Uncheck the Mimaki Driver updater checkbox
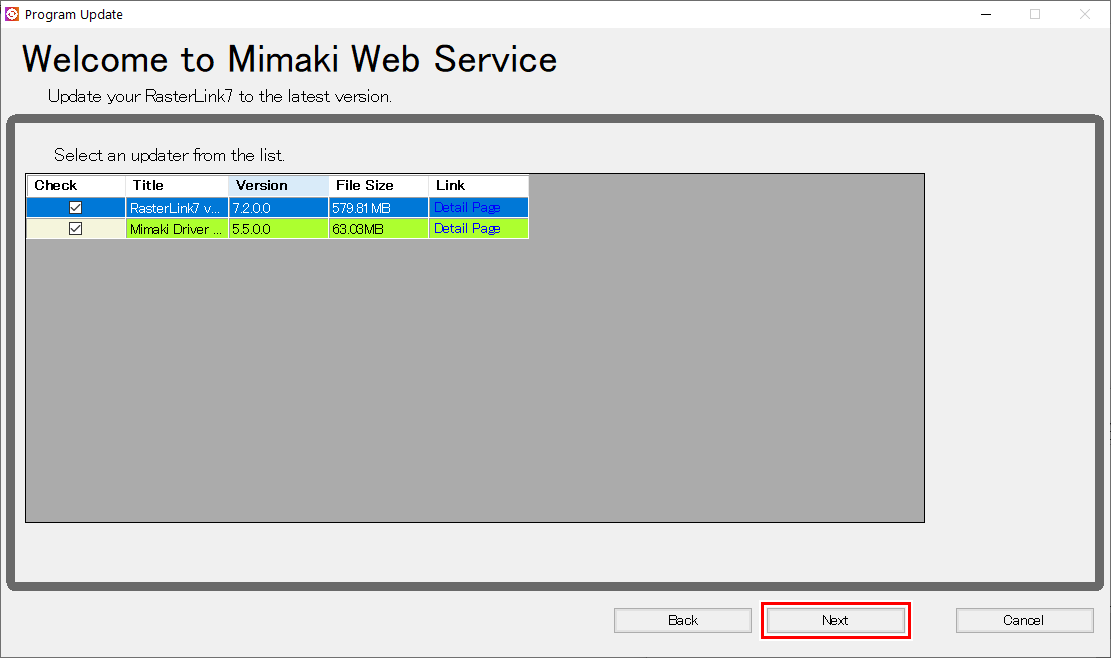The width and height of the screenshot is (1111, 658). point(75,229)
